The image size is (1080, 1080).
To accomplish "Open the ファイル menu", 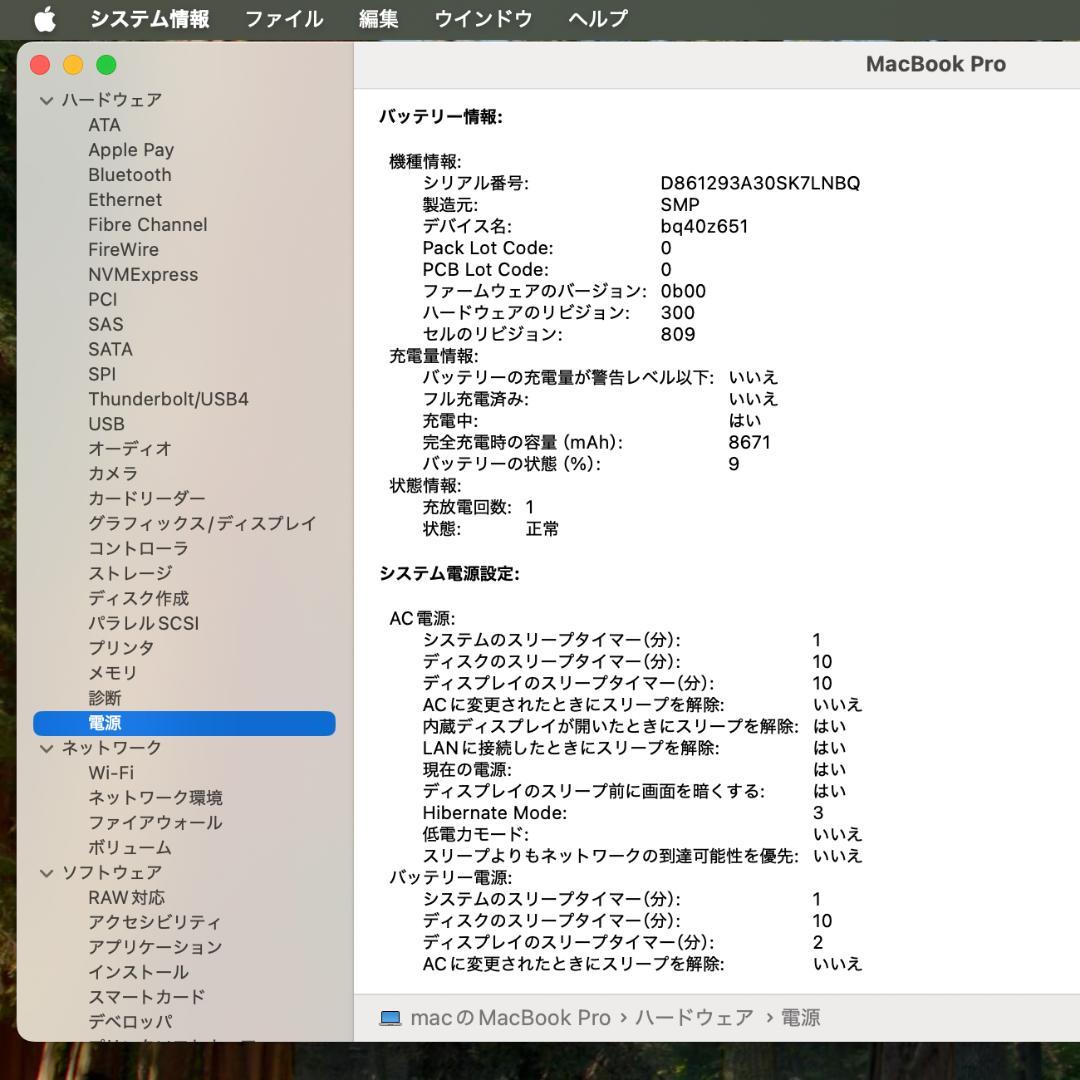I will pos(283,18).
